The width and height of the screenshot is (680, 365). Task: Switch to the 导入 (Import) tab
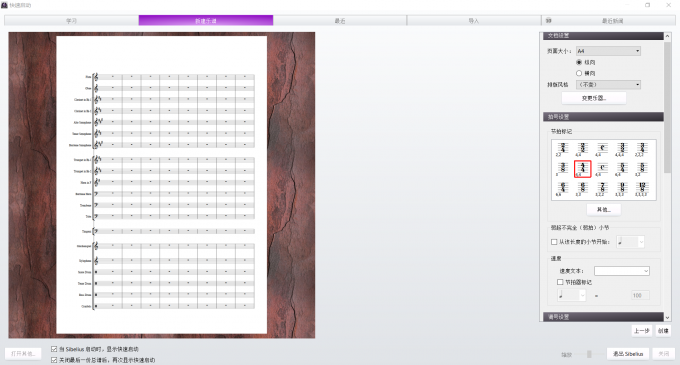pyautogui.click(x=474, y=20)
